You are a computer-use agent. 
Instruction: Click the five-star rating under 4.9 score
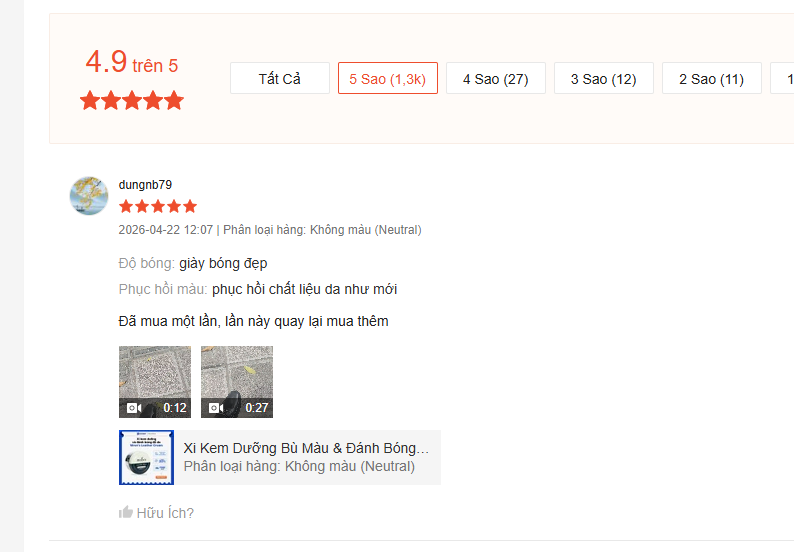132,100
